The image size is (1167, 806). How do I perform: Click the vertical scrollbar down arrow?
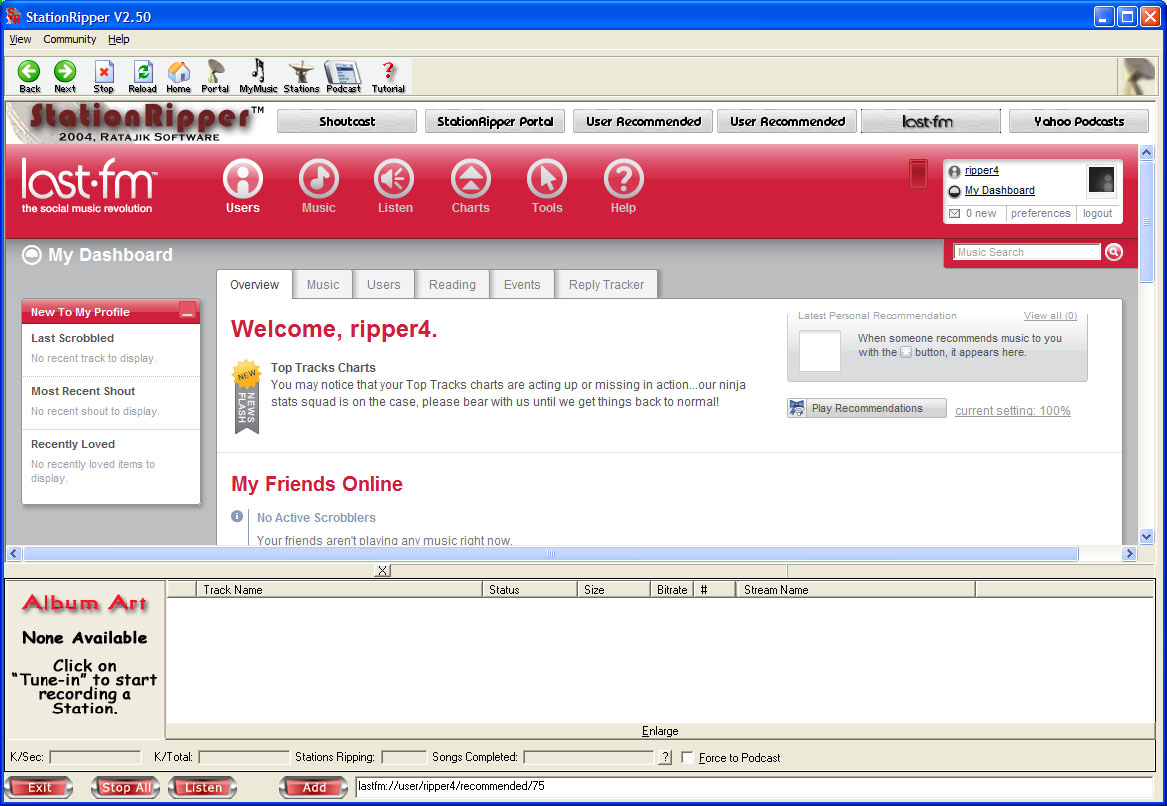1146,537
